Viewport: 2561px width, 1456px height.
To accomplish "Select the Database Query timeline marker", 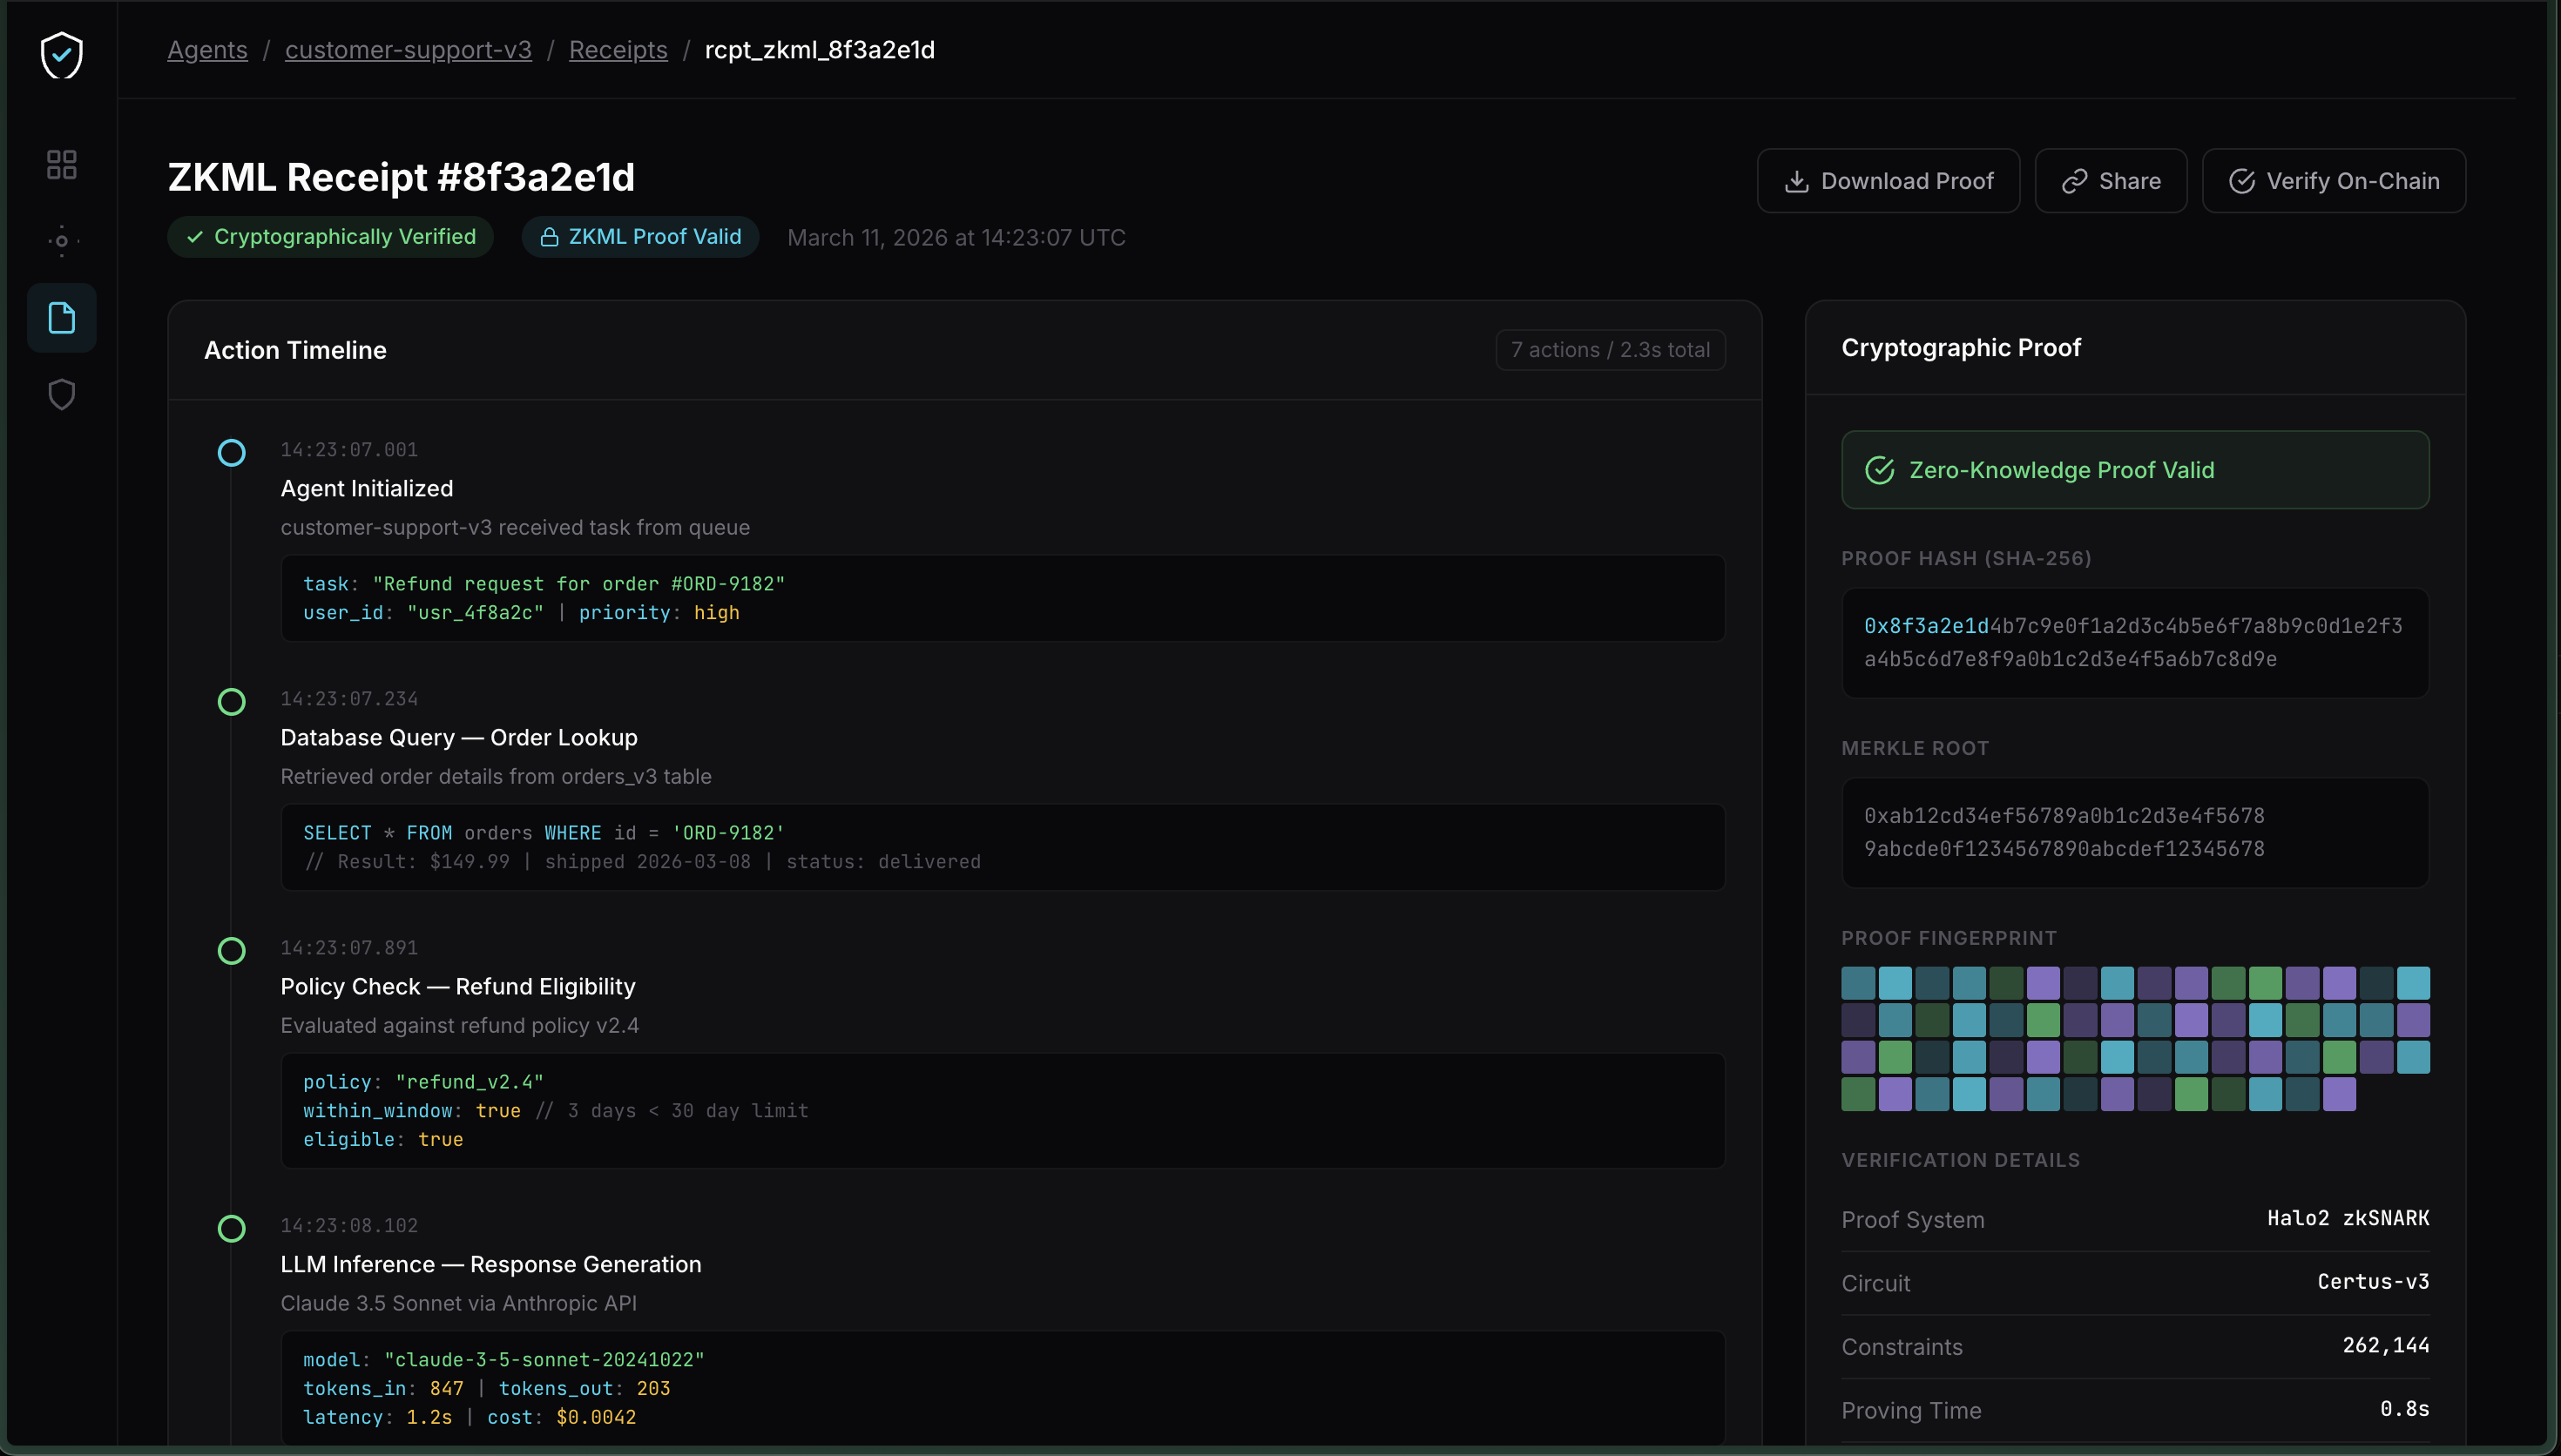I will point(231,702).
